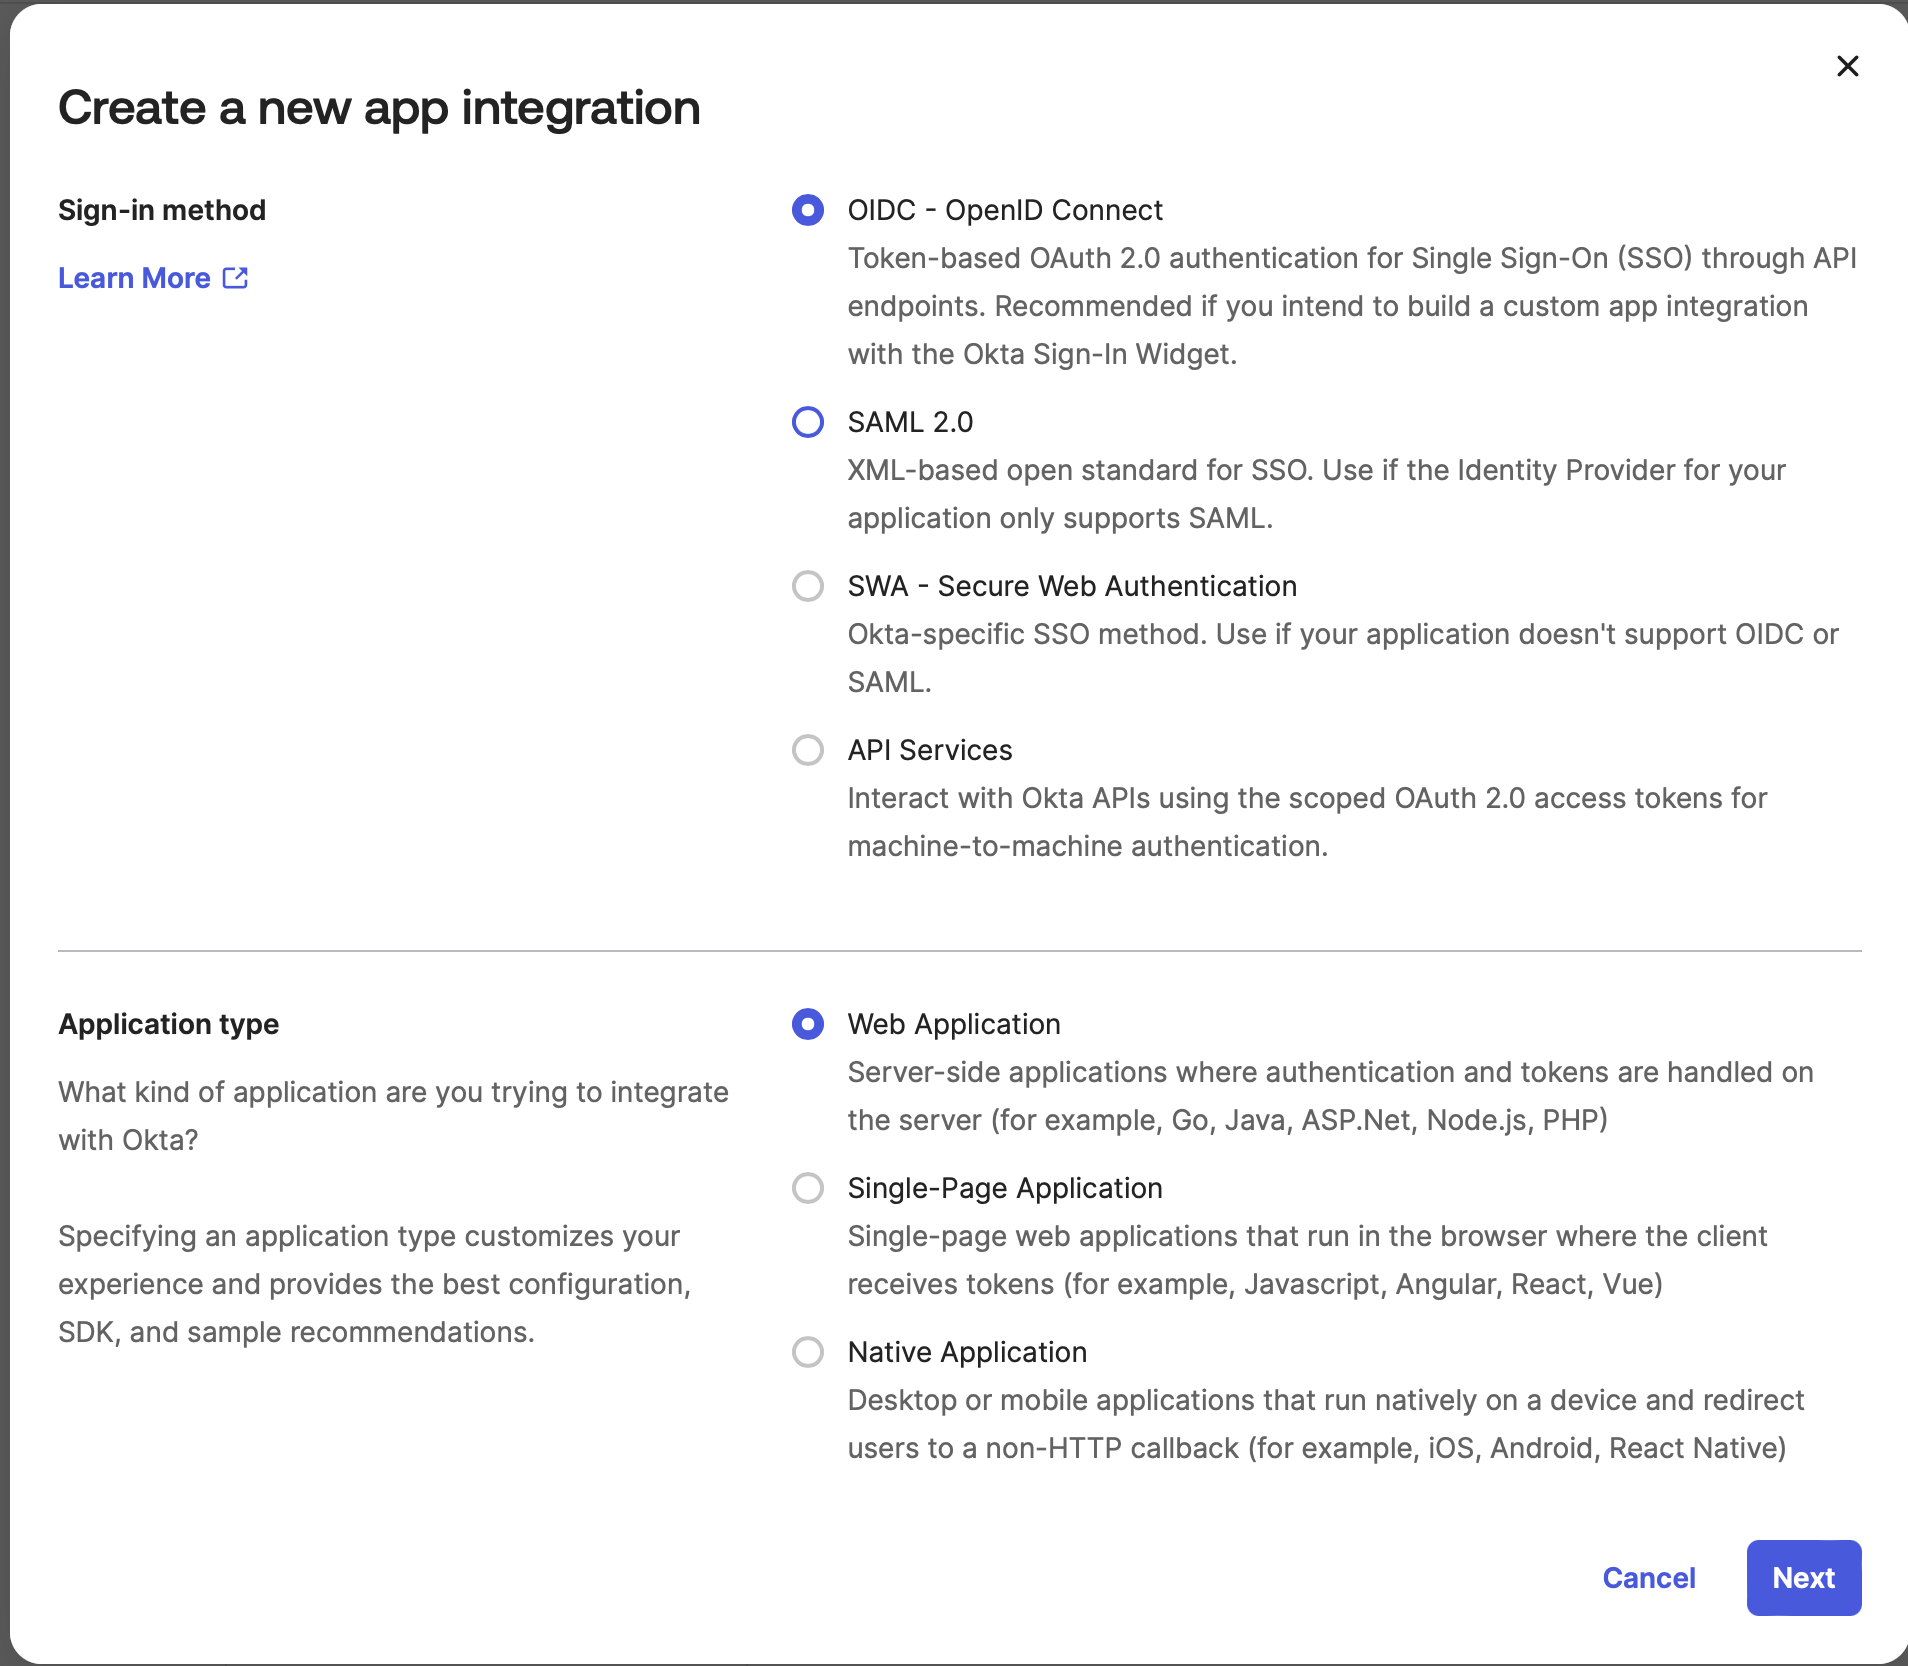The image size is (1908, 1666).
Task: Click the Web Application label text
Action: point(953,1024)
